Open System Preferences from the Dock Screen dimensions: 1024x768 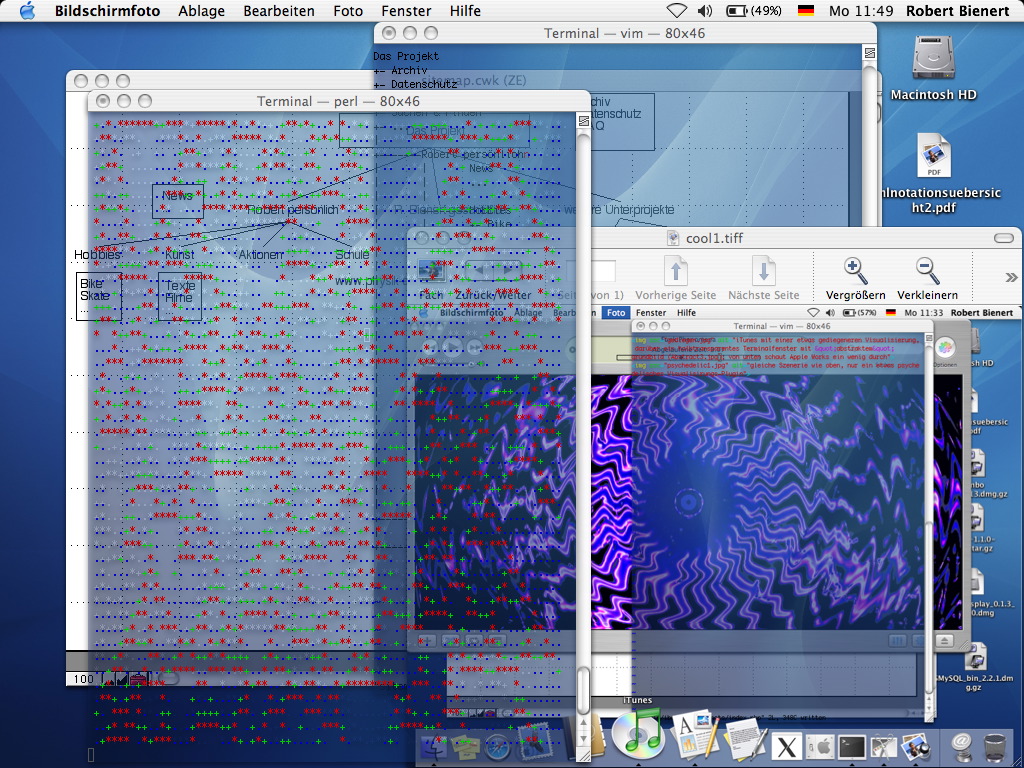tap(820, 747)
